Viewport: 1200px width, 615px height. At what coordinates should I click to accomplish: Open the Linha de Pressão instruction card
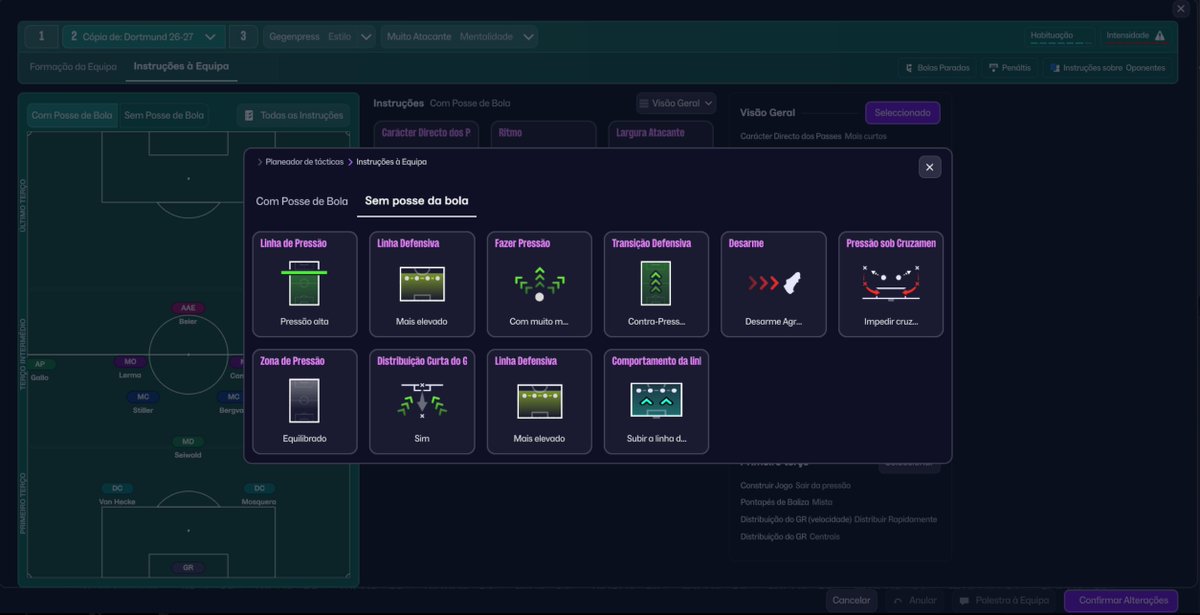[x=304, y=284]
